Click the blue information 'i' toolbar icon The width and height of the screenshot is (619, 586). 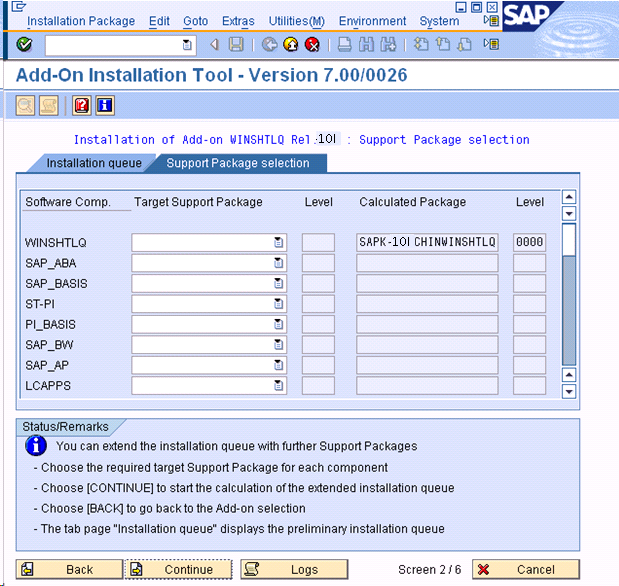coord(105,105)
